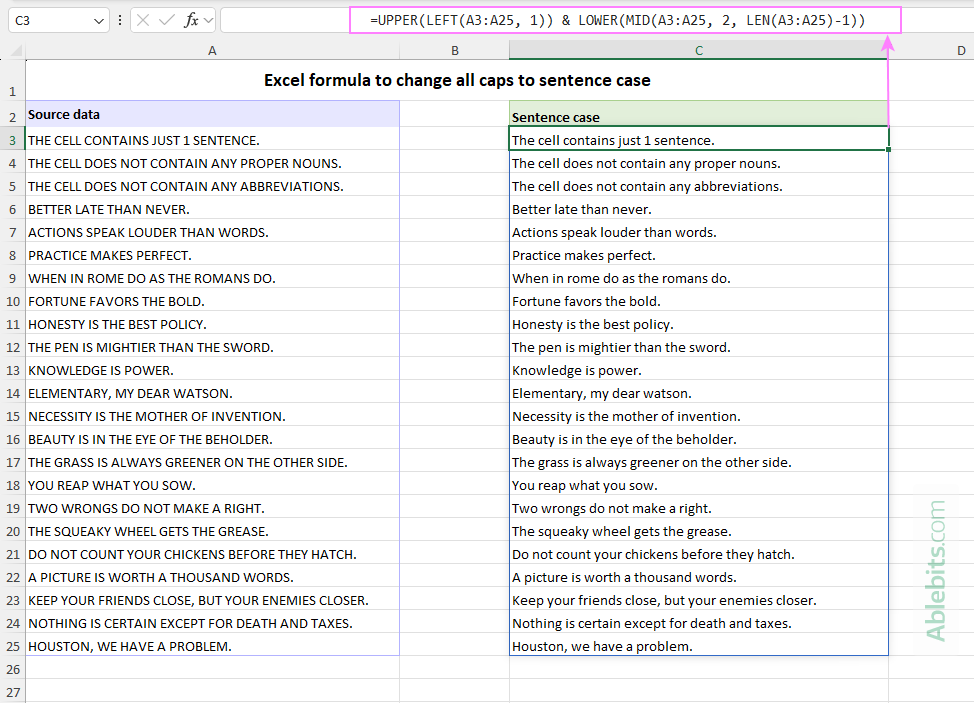This screenshot has width=974, height=703.
Task: Select column A header
Action: pyautogui.click(x=212, y=51)
